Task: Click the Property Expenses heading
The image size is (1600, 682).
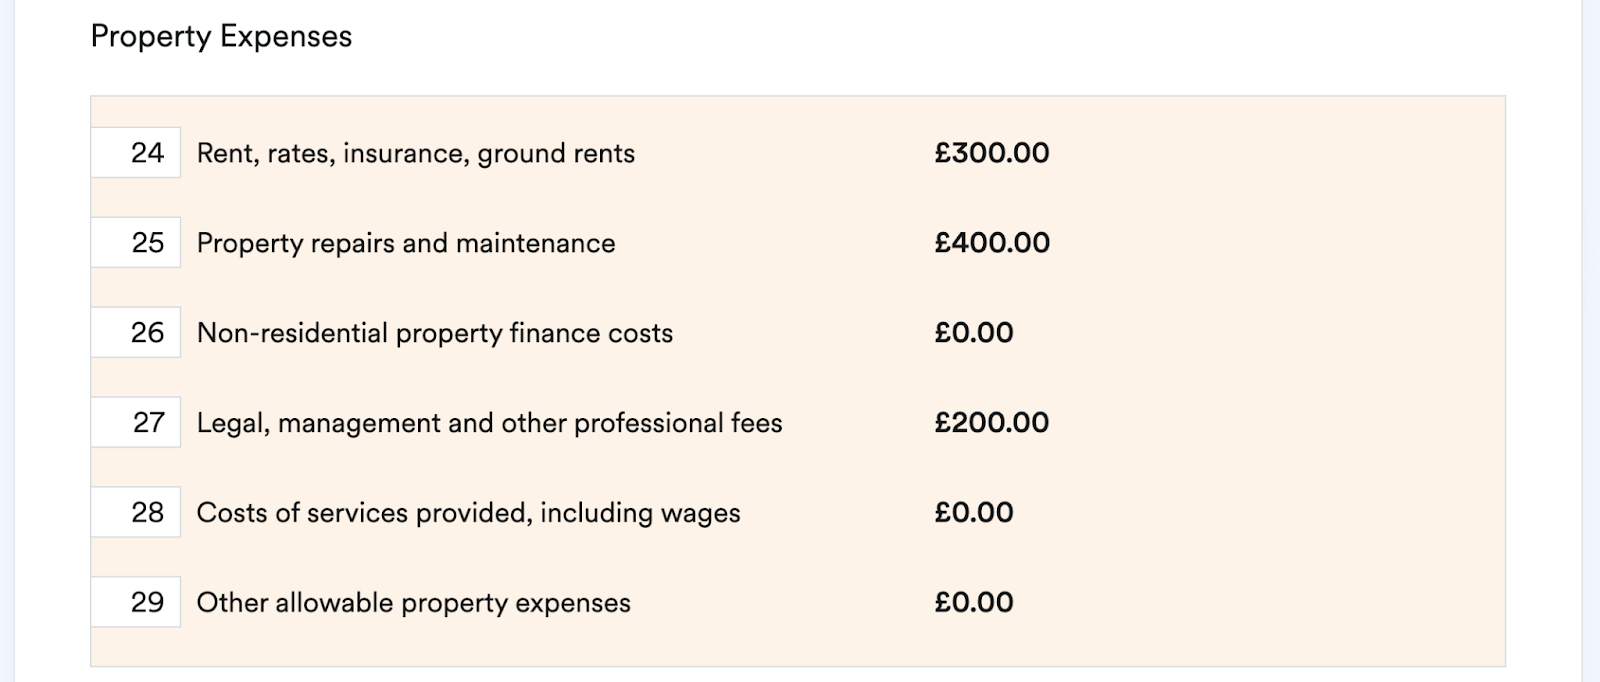Action: 221,37
